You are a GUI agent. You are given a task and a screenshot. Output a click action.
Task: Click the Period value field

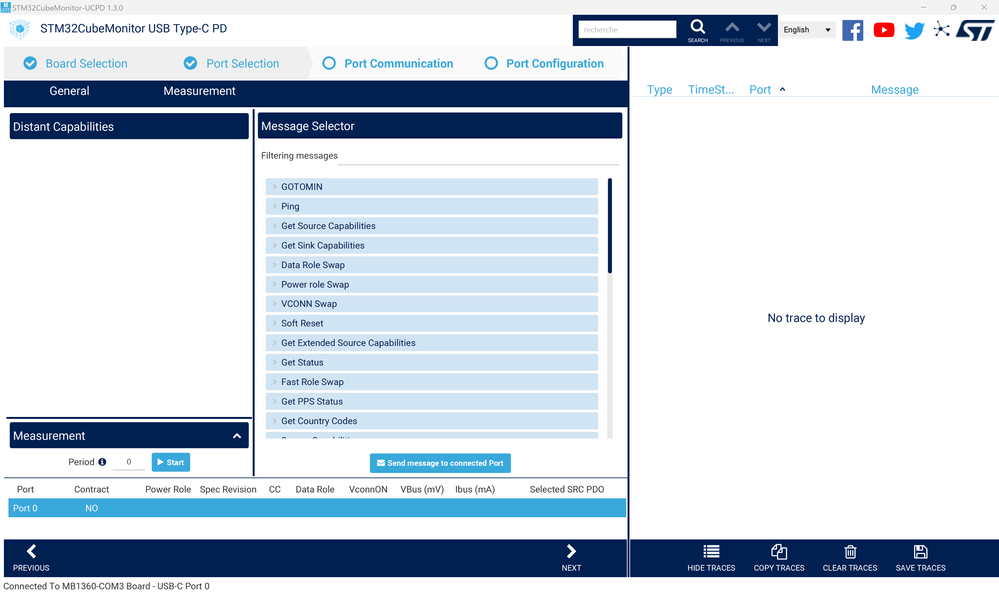click(129, 462)
